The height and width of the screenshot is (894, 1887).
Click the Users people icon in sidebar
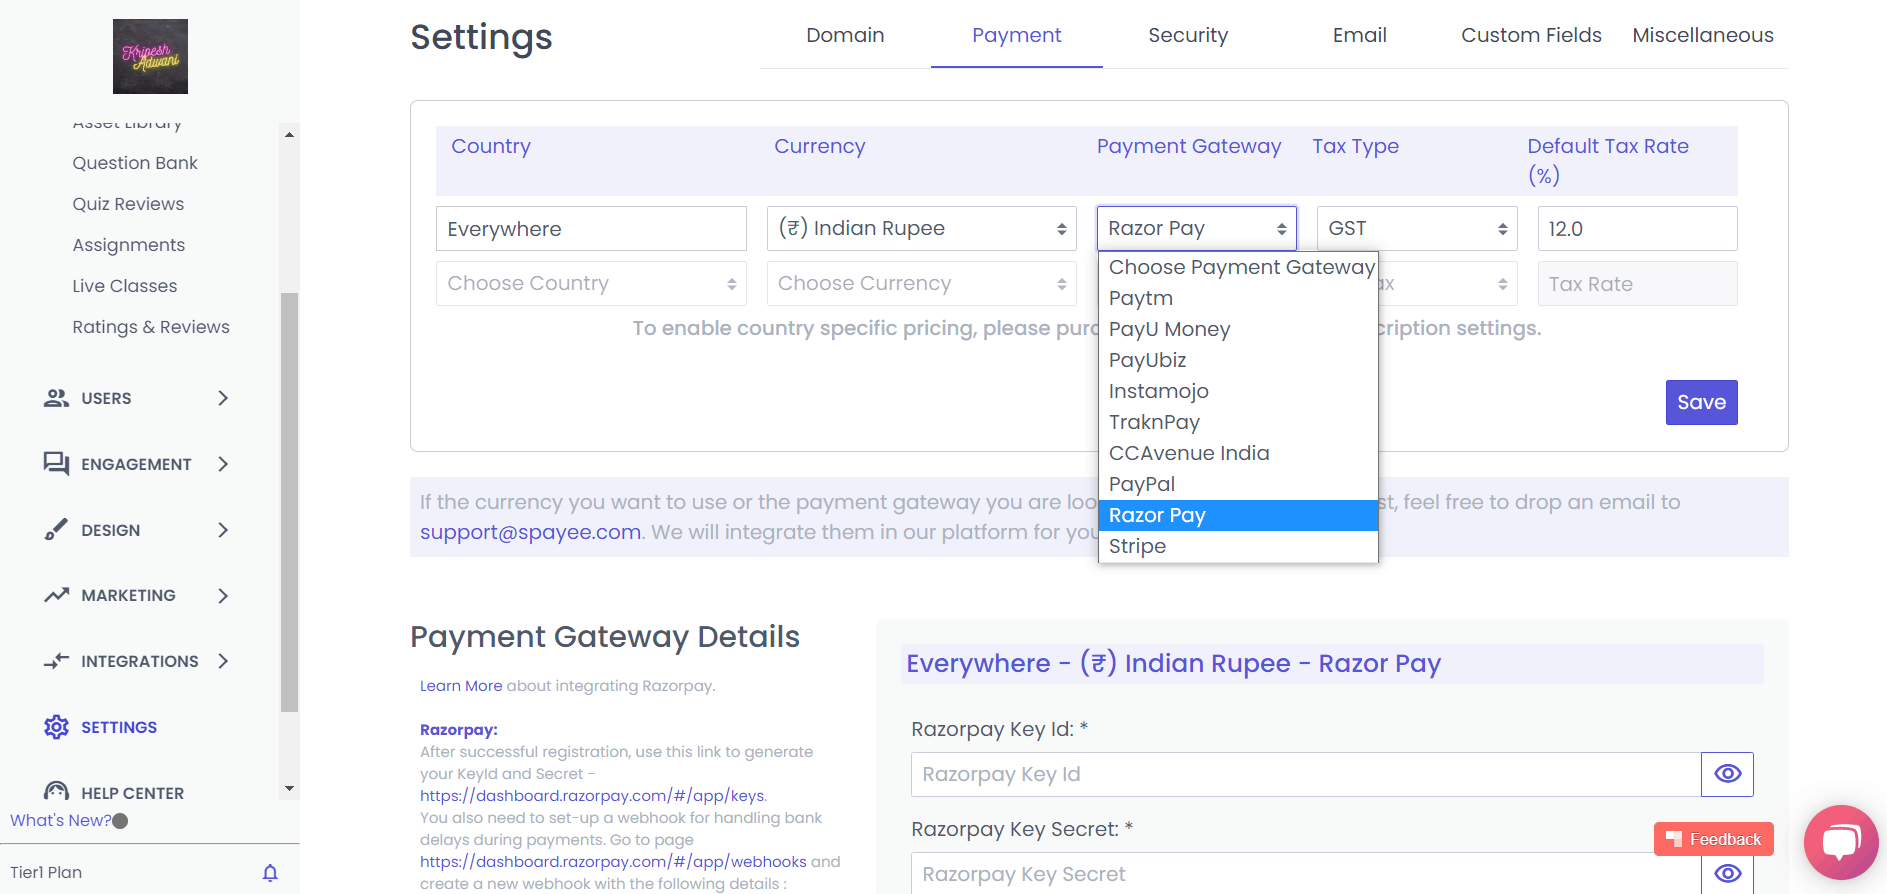(x=56, y=398)
